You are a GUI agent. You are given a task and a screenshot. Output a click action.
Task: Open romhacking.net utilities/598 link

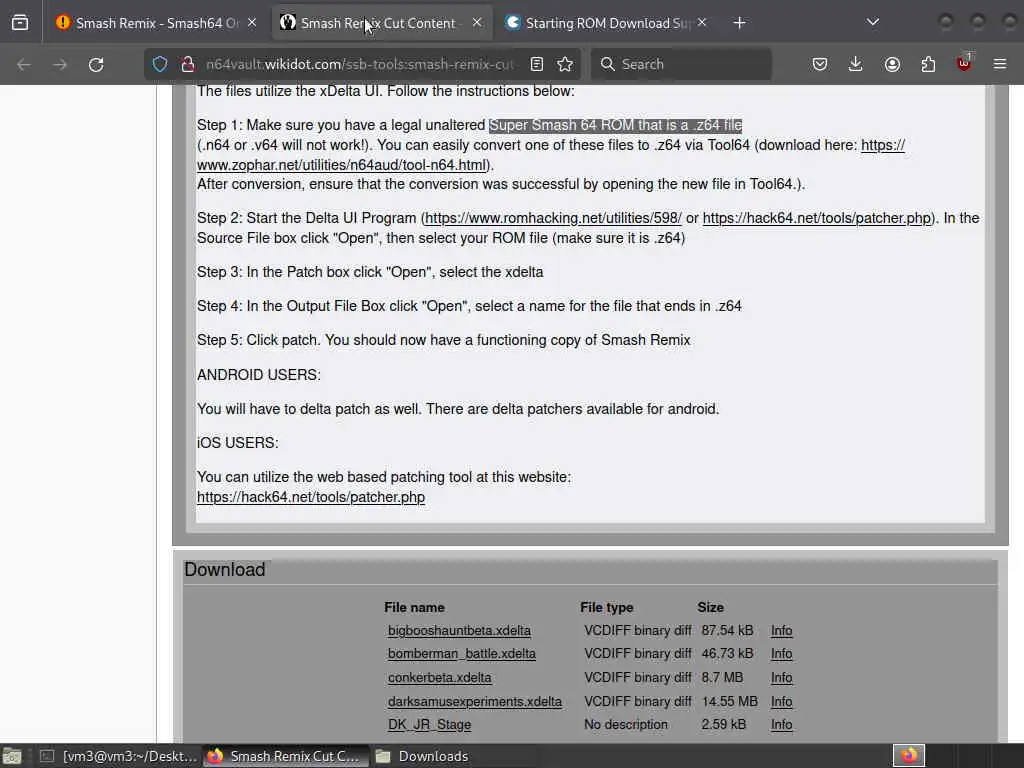click(553, 218)
